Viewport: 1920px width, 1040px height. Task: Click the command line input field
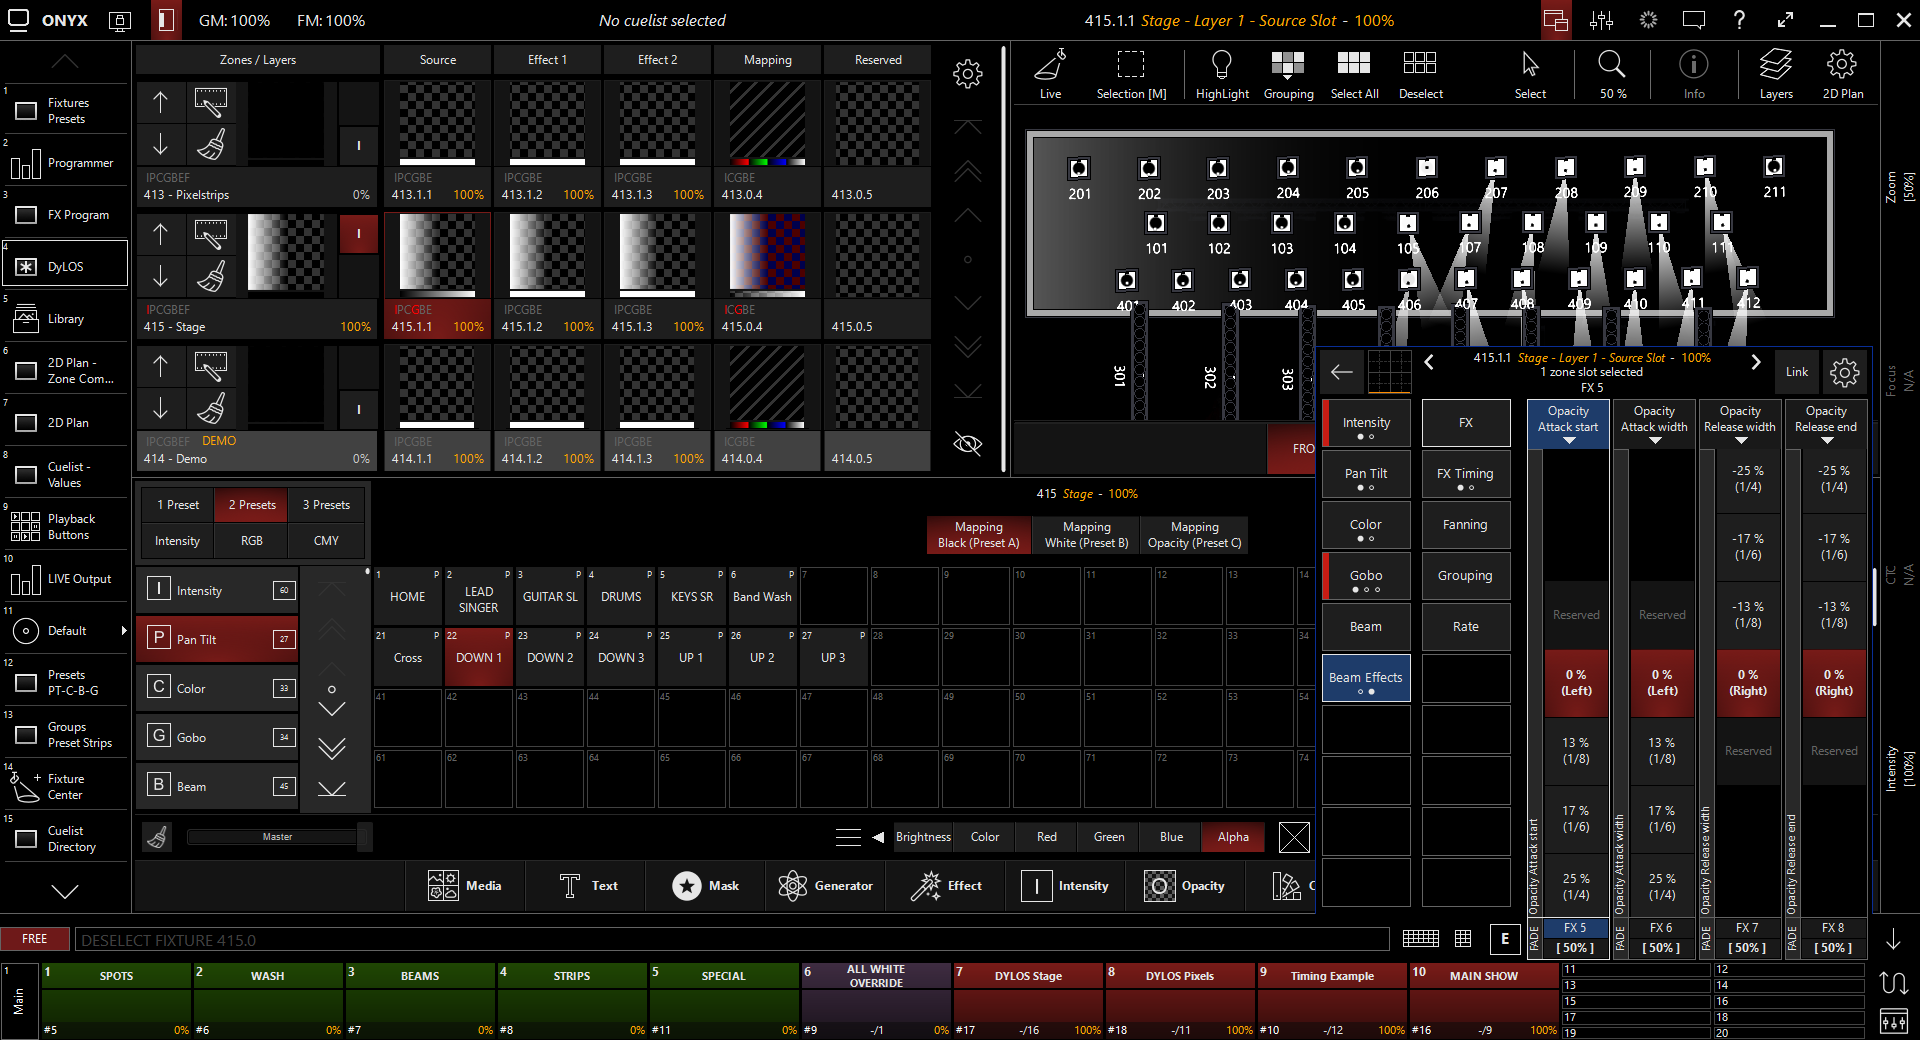pos(732,940)
